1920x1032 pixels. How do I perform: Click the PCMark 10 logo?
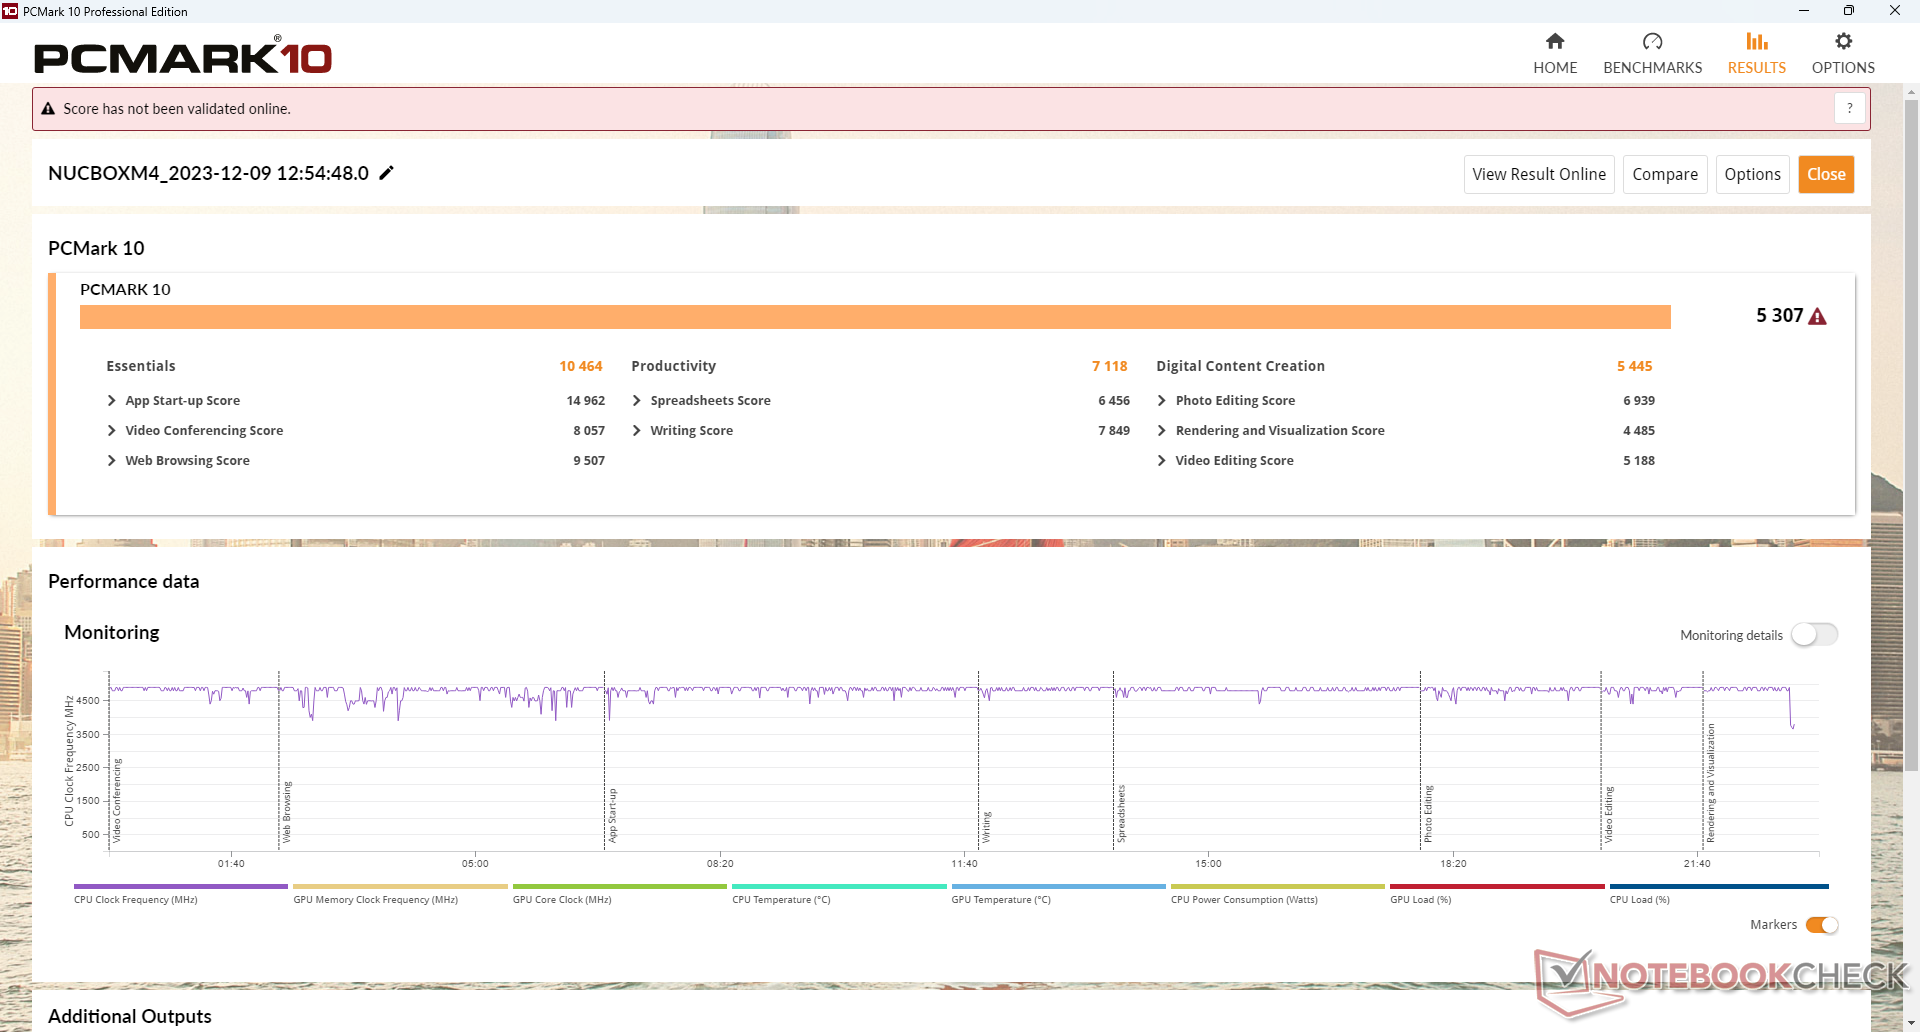pos(183,56)
